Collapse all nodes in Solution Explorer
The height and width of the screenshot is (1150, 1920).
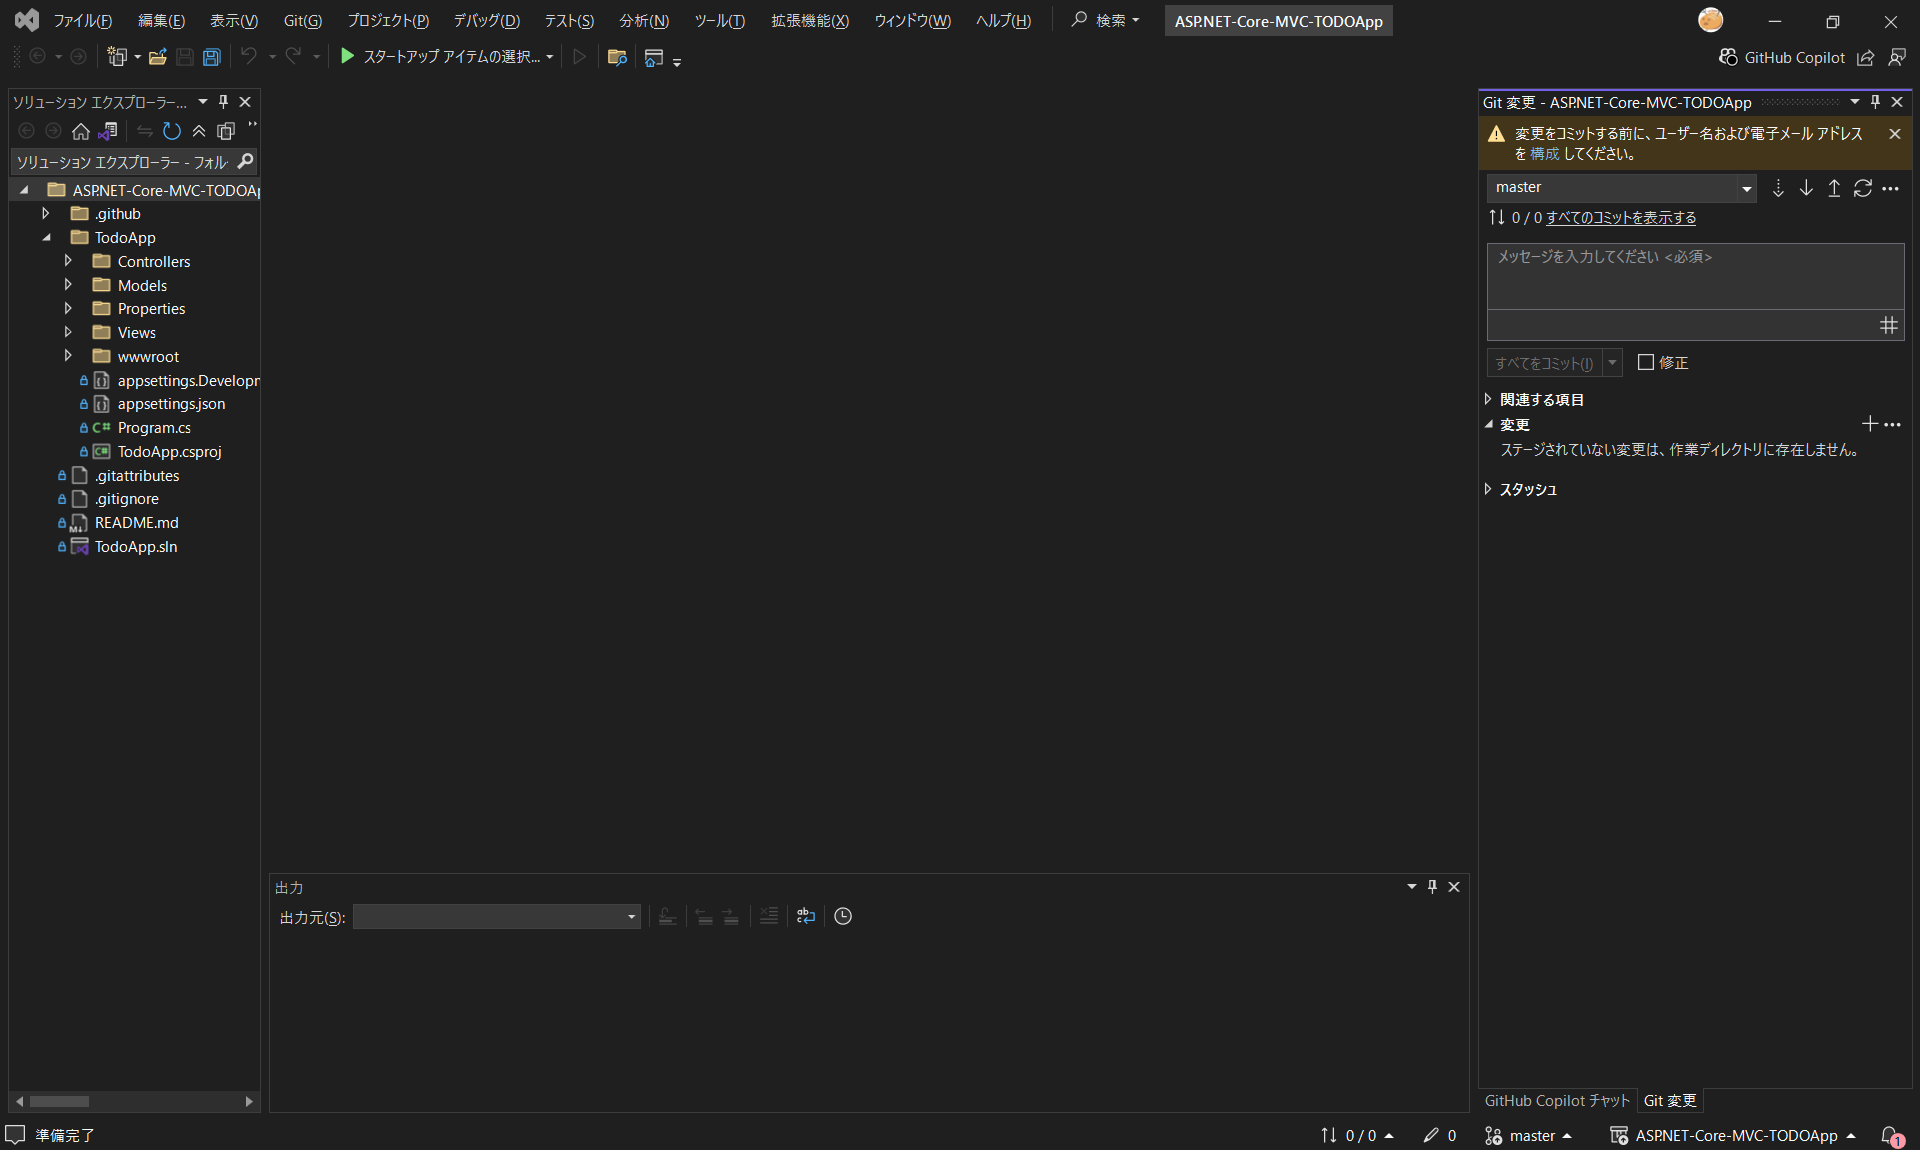click(x=199, y=131)
